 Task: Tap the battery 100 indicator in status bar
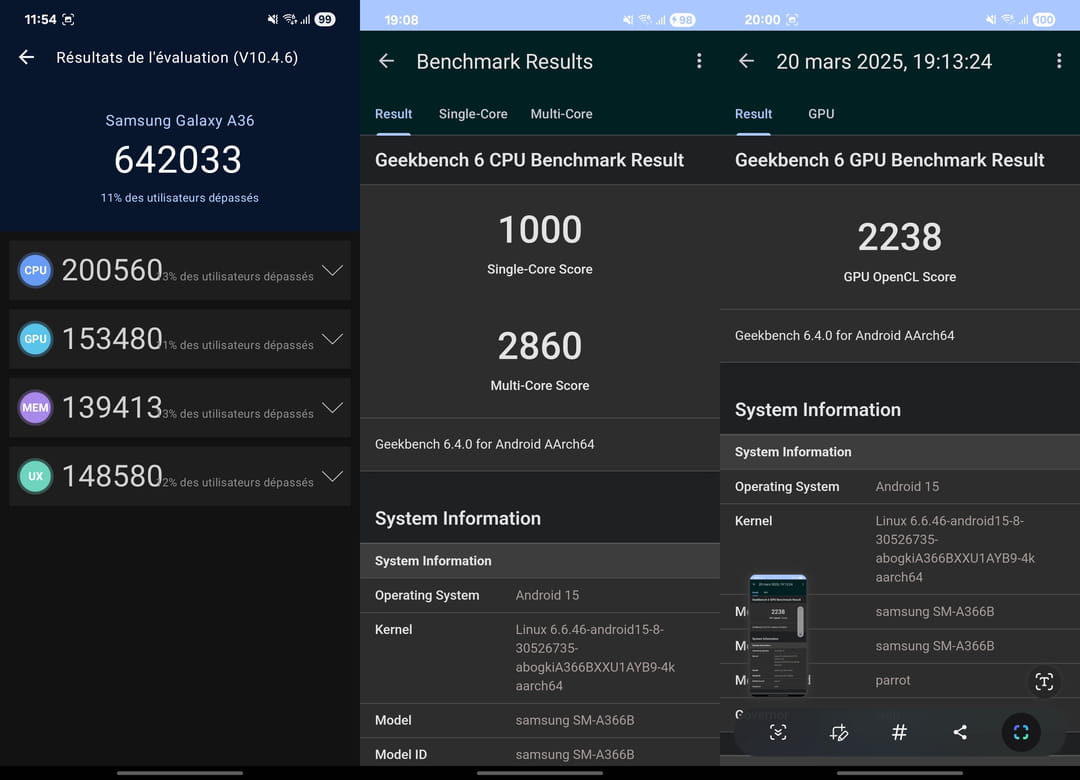tap(1043, 20)
